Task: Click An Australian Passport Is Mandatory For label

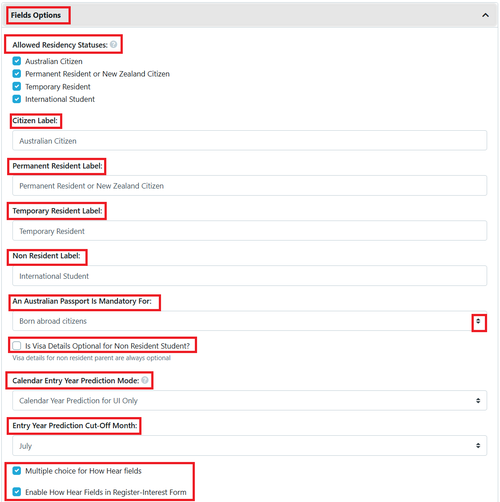Action: [82, 301]
